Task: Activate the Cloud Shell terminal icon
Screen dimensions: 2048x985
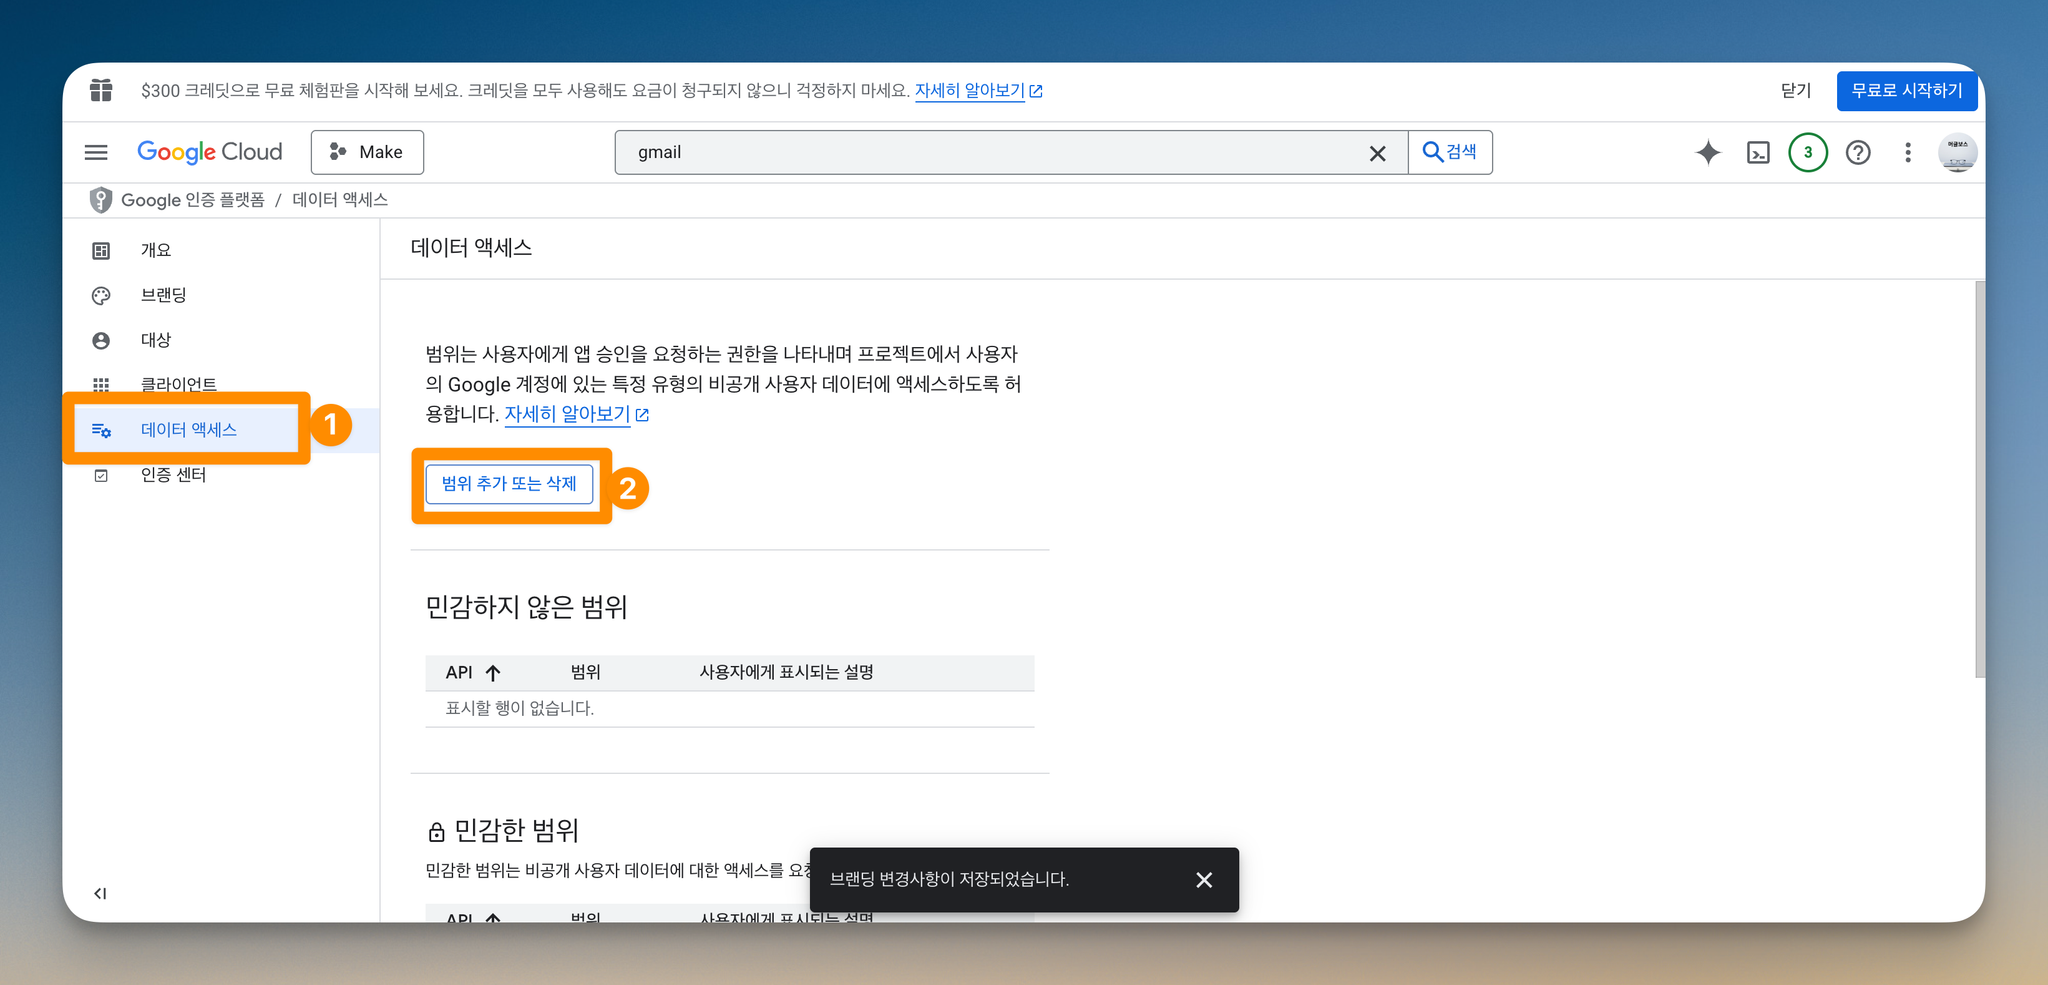Action: coord(1758,152)
